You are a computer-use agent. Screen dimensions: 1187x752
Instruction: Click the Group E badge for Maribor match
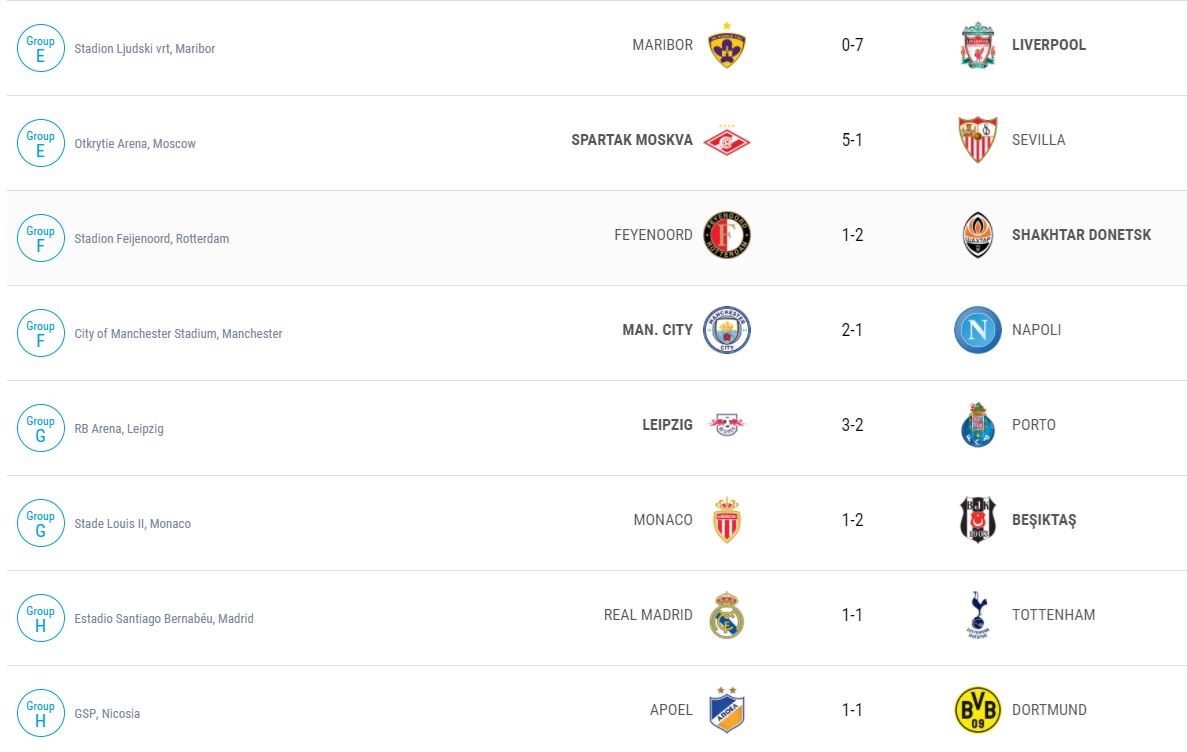tap(41, 48)
